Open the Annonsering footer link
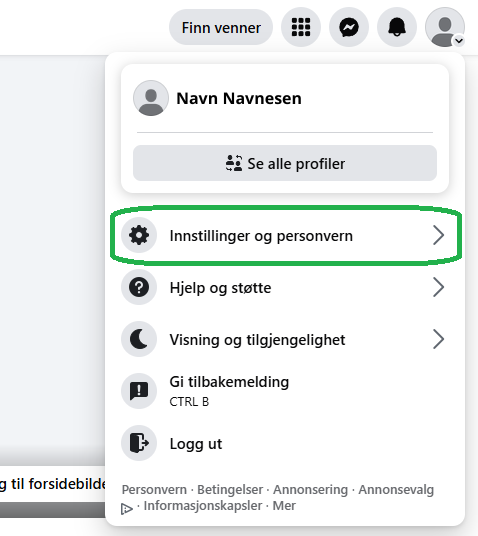This screenshot has height=536, width=478. point(310,490)
